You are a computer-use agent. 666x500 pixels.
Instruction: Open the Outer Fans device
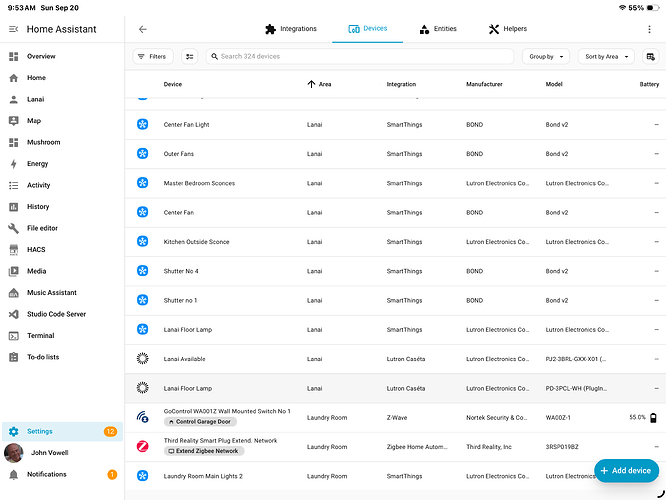[395, 154]
